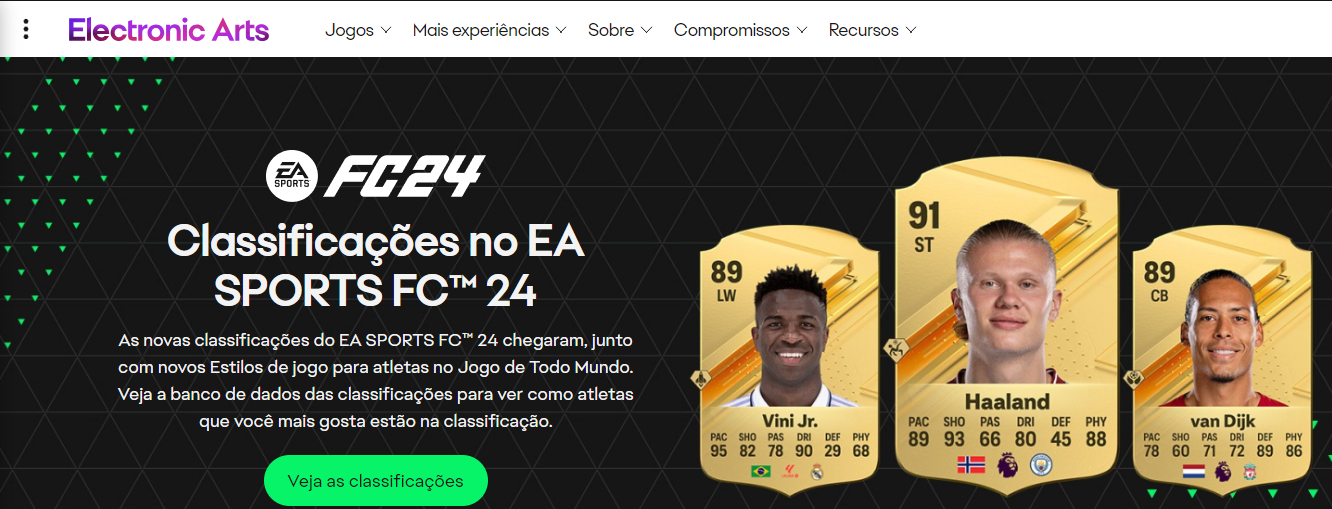Click the Manchester City badge on Haaland card
Viewport: 1332px width, 509px height.
(1042, 464)
